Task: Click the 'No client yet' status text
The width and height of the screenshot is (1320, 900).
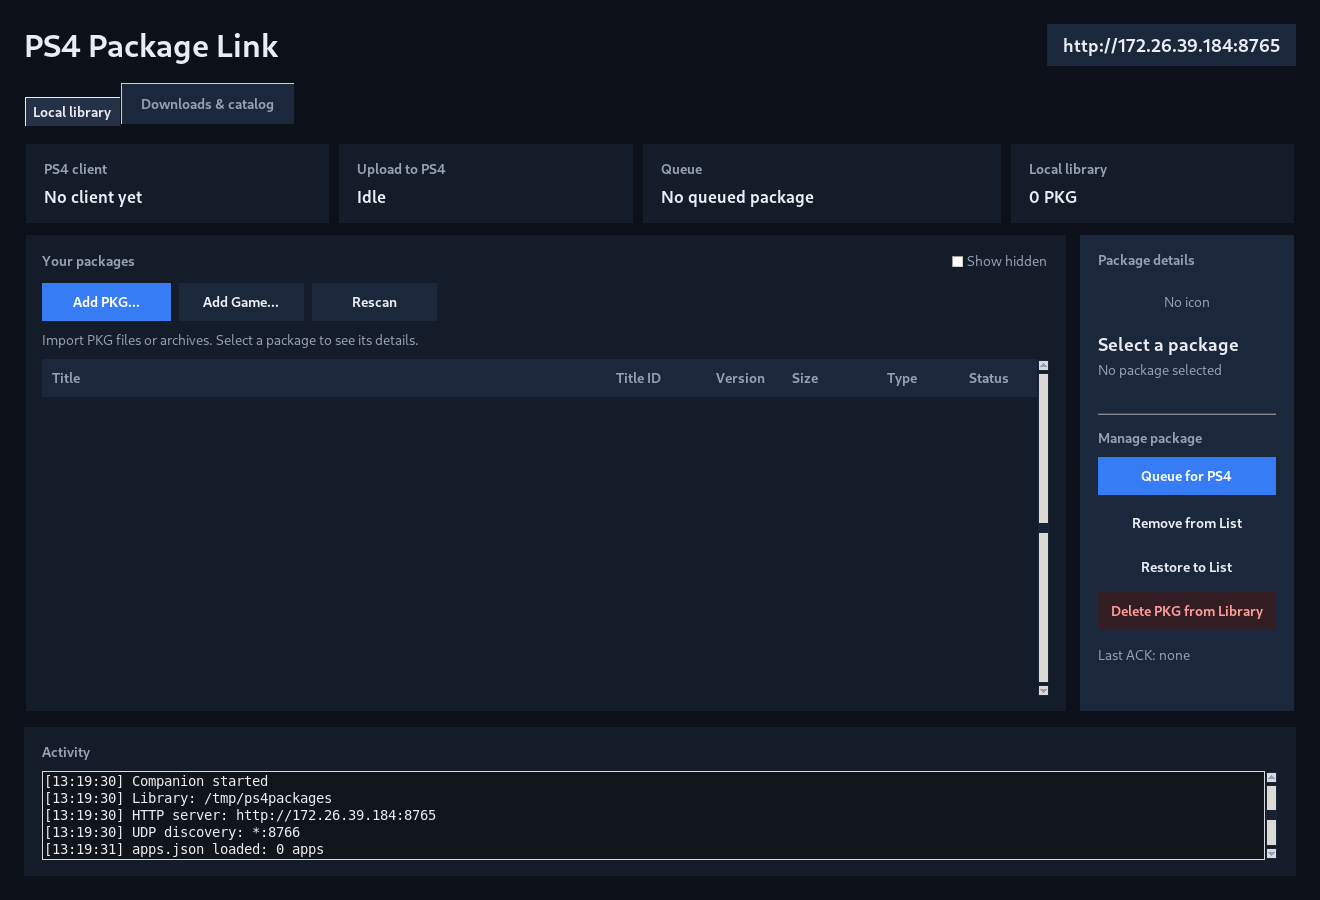Action: pos(93,197)
